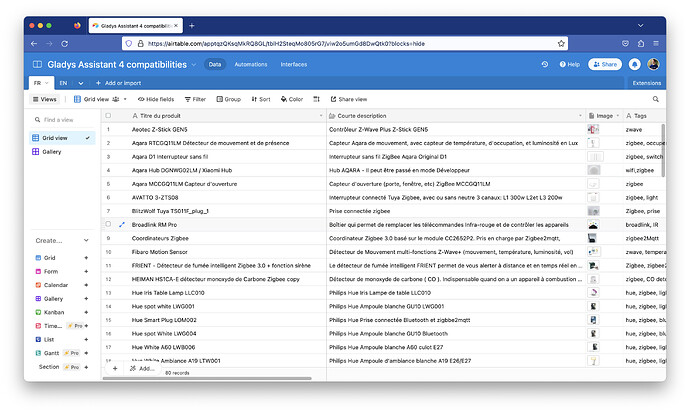Expand record with Broadlink RM Pro arrows icon

(x=122, y=225)
